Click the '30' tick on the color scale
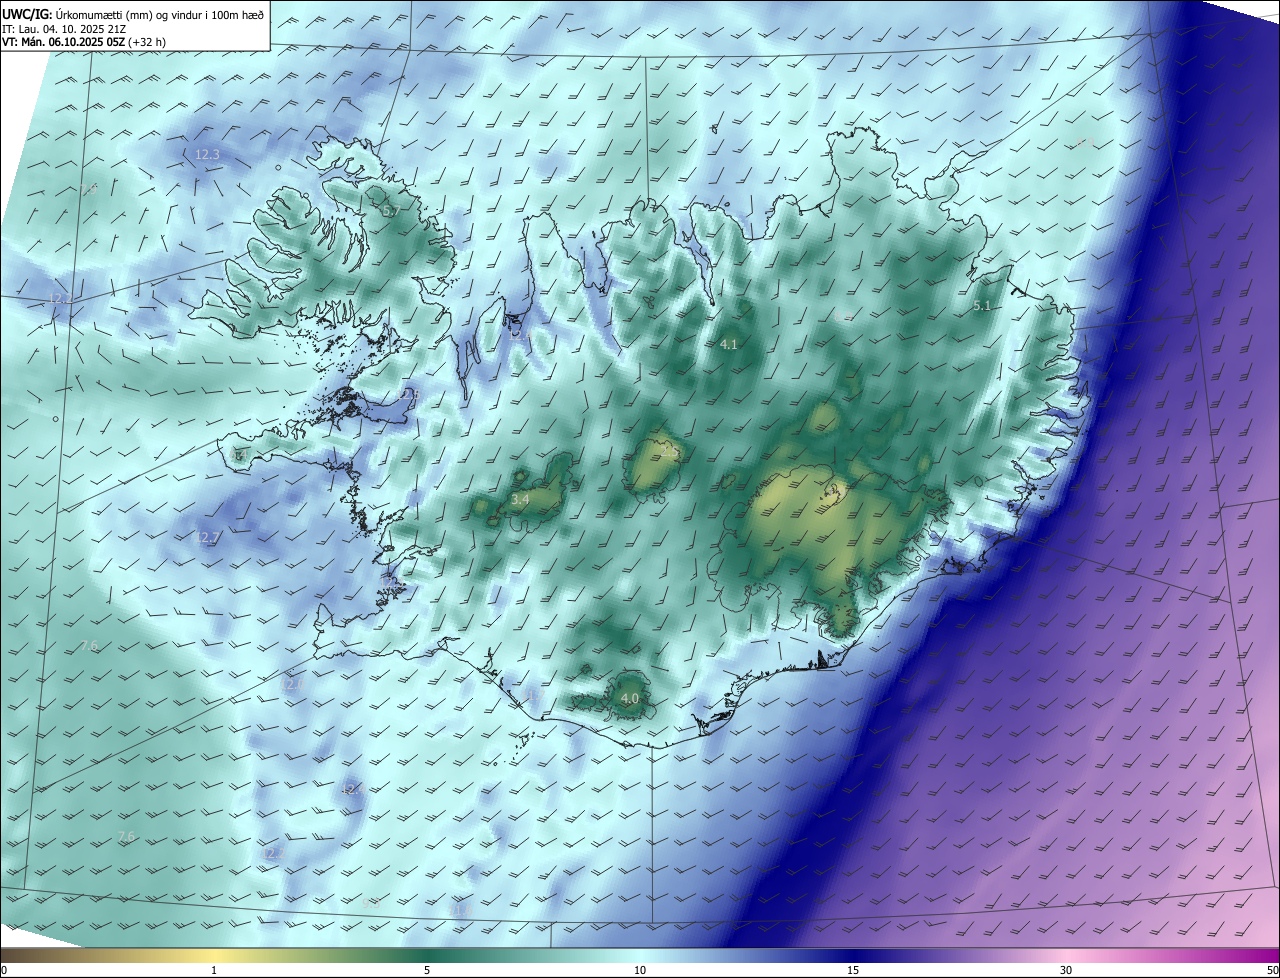1280x978 pixels. (x=1066, y=970)
